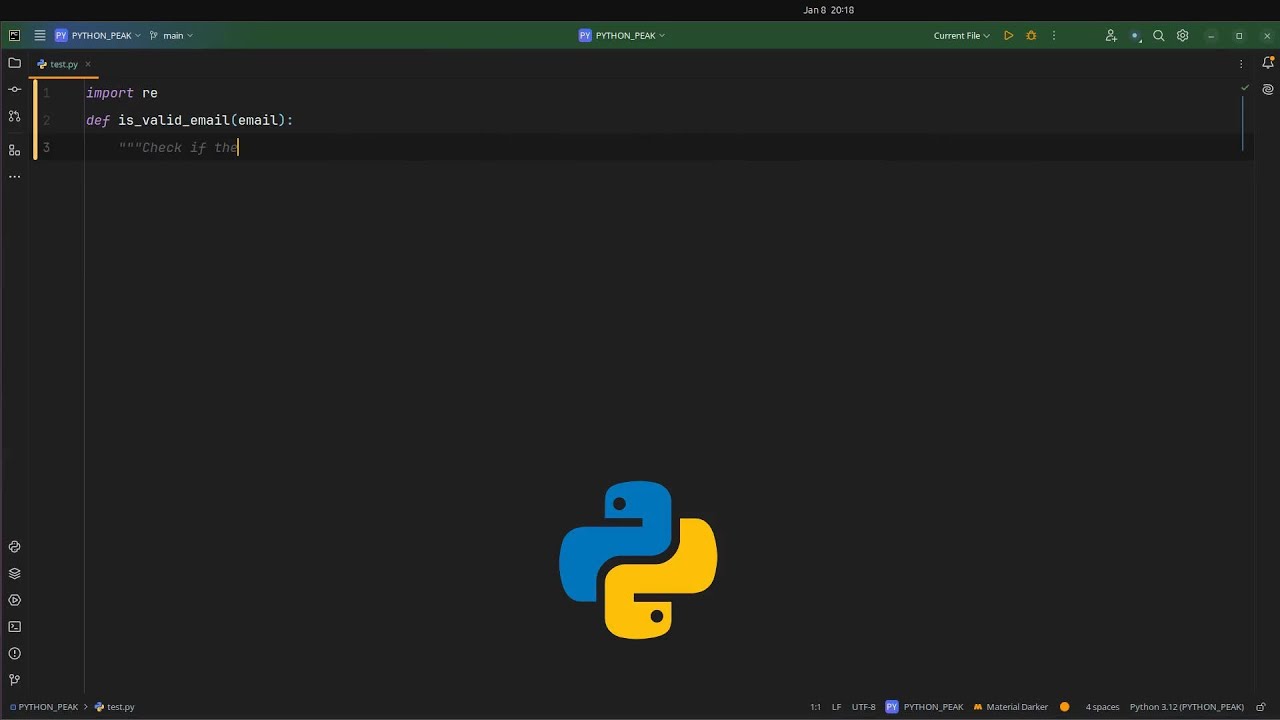Click the blue dot assistant toolbar icon
The width and height of the screenshot is (1280, 720).
1135,35
